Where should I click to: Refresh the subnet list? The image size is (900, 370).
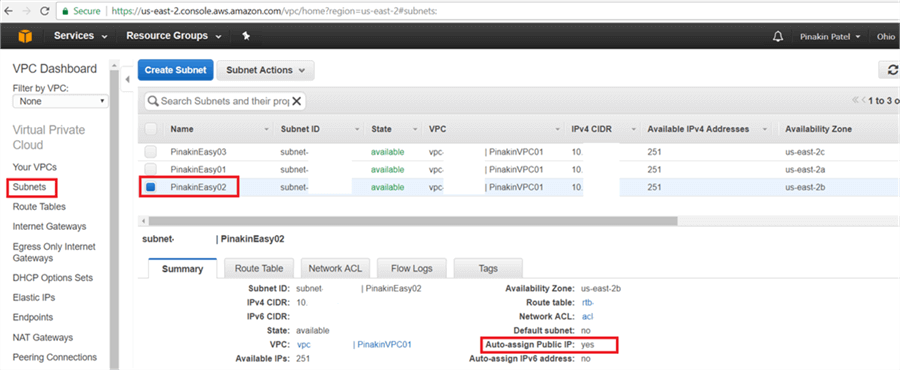pyautogui.click(x=892, y=69)
